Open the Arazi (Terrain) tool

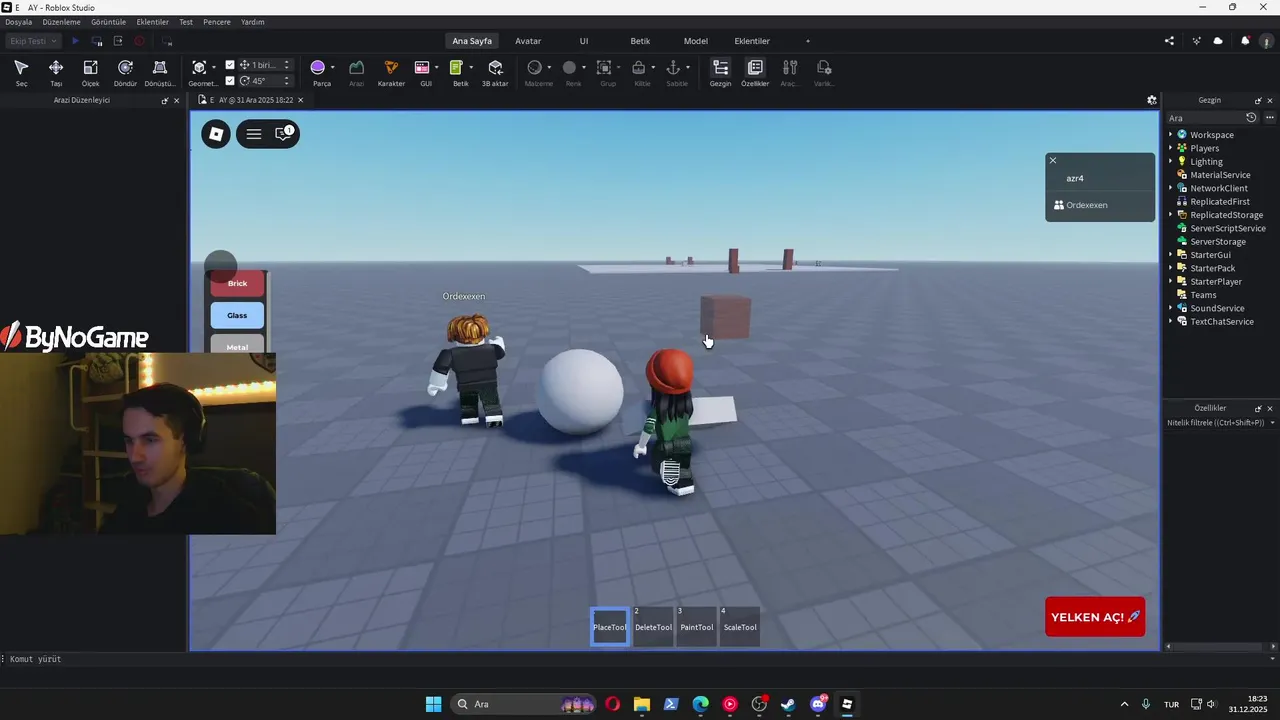click(356, 72)
